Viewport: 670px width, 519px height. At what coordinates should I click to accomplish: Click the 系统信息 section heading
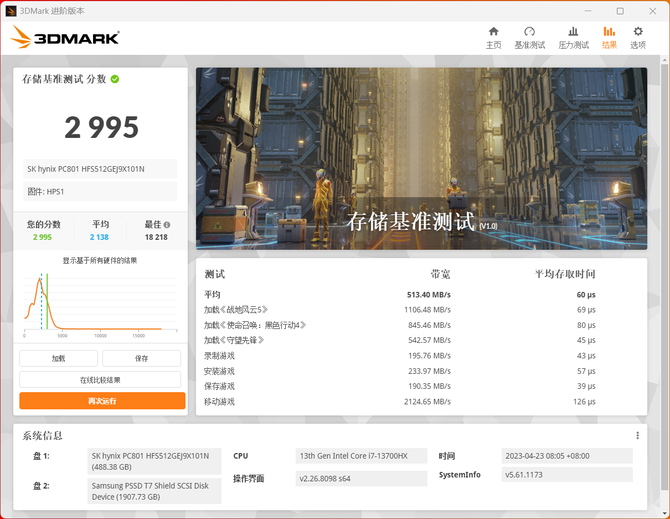pos(42,436)
